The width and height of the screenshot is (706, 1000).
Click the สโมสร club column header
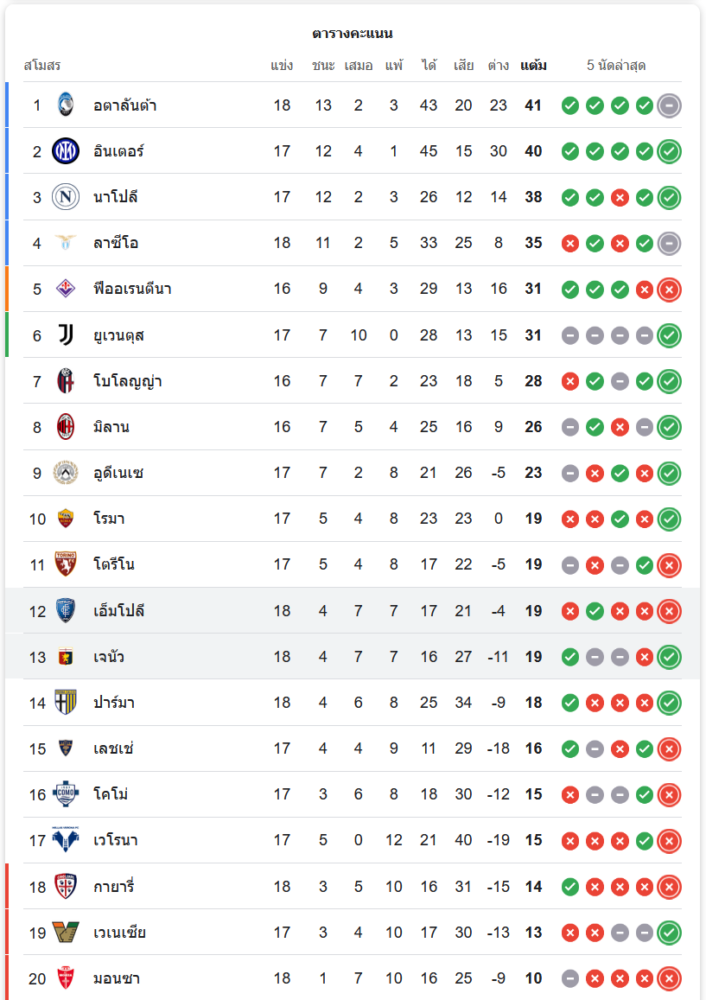click(x=42, y=66)
